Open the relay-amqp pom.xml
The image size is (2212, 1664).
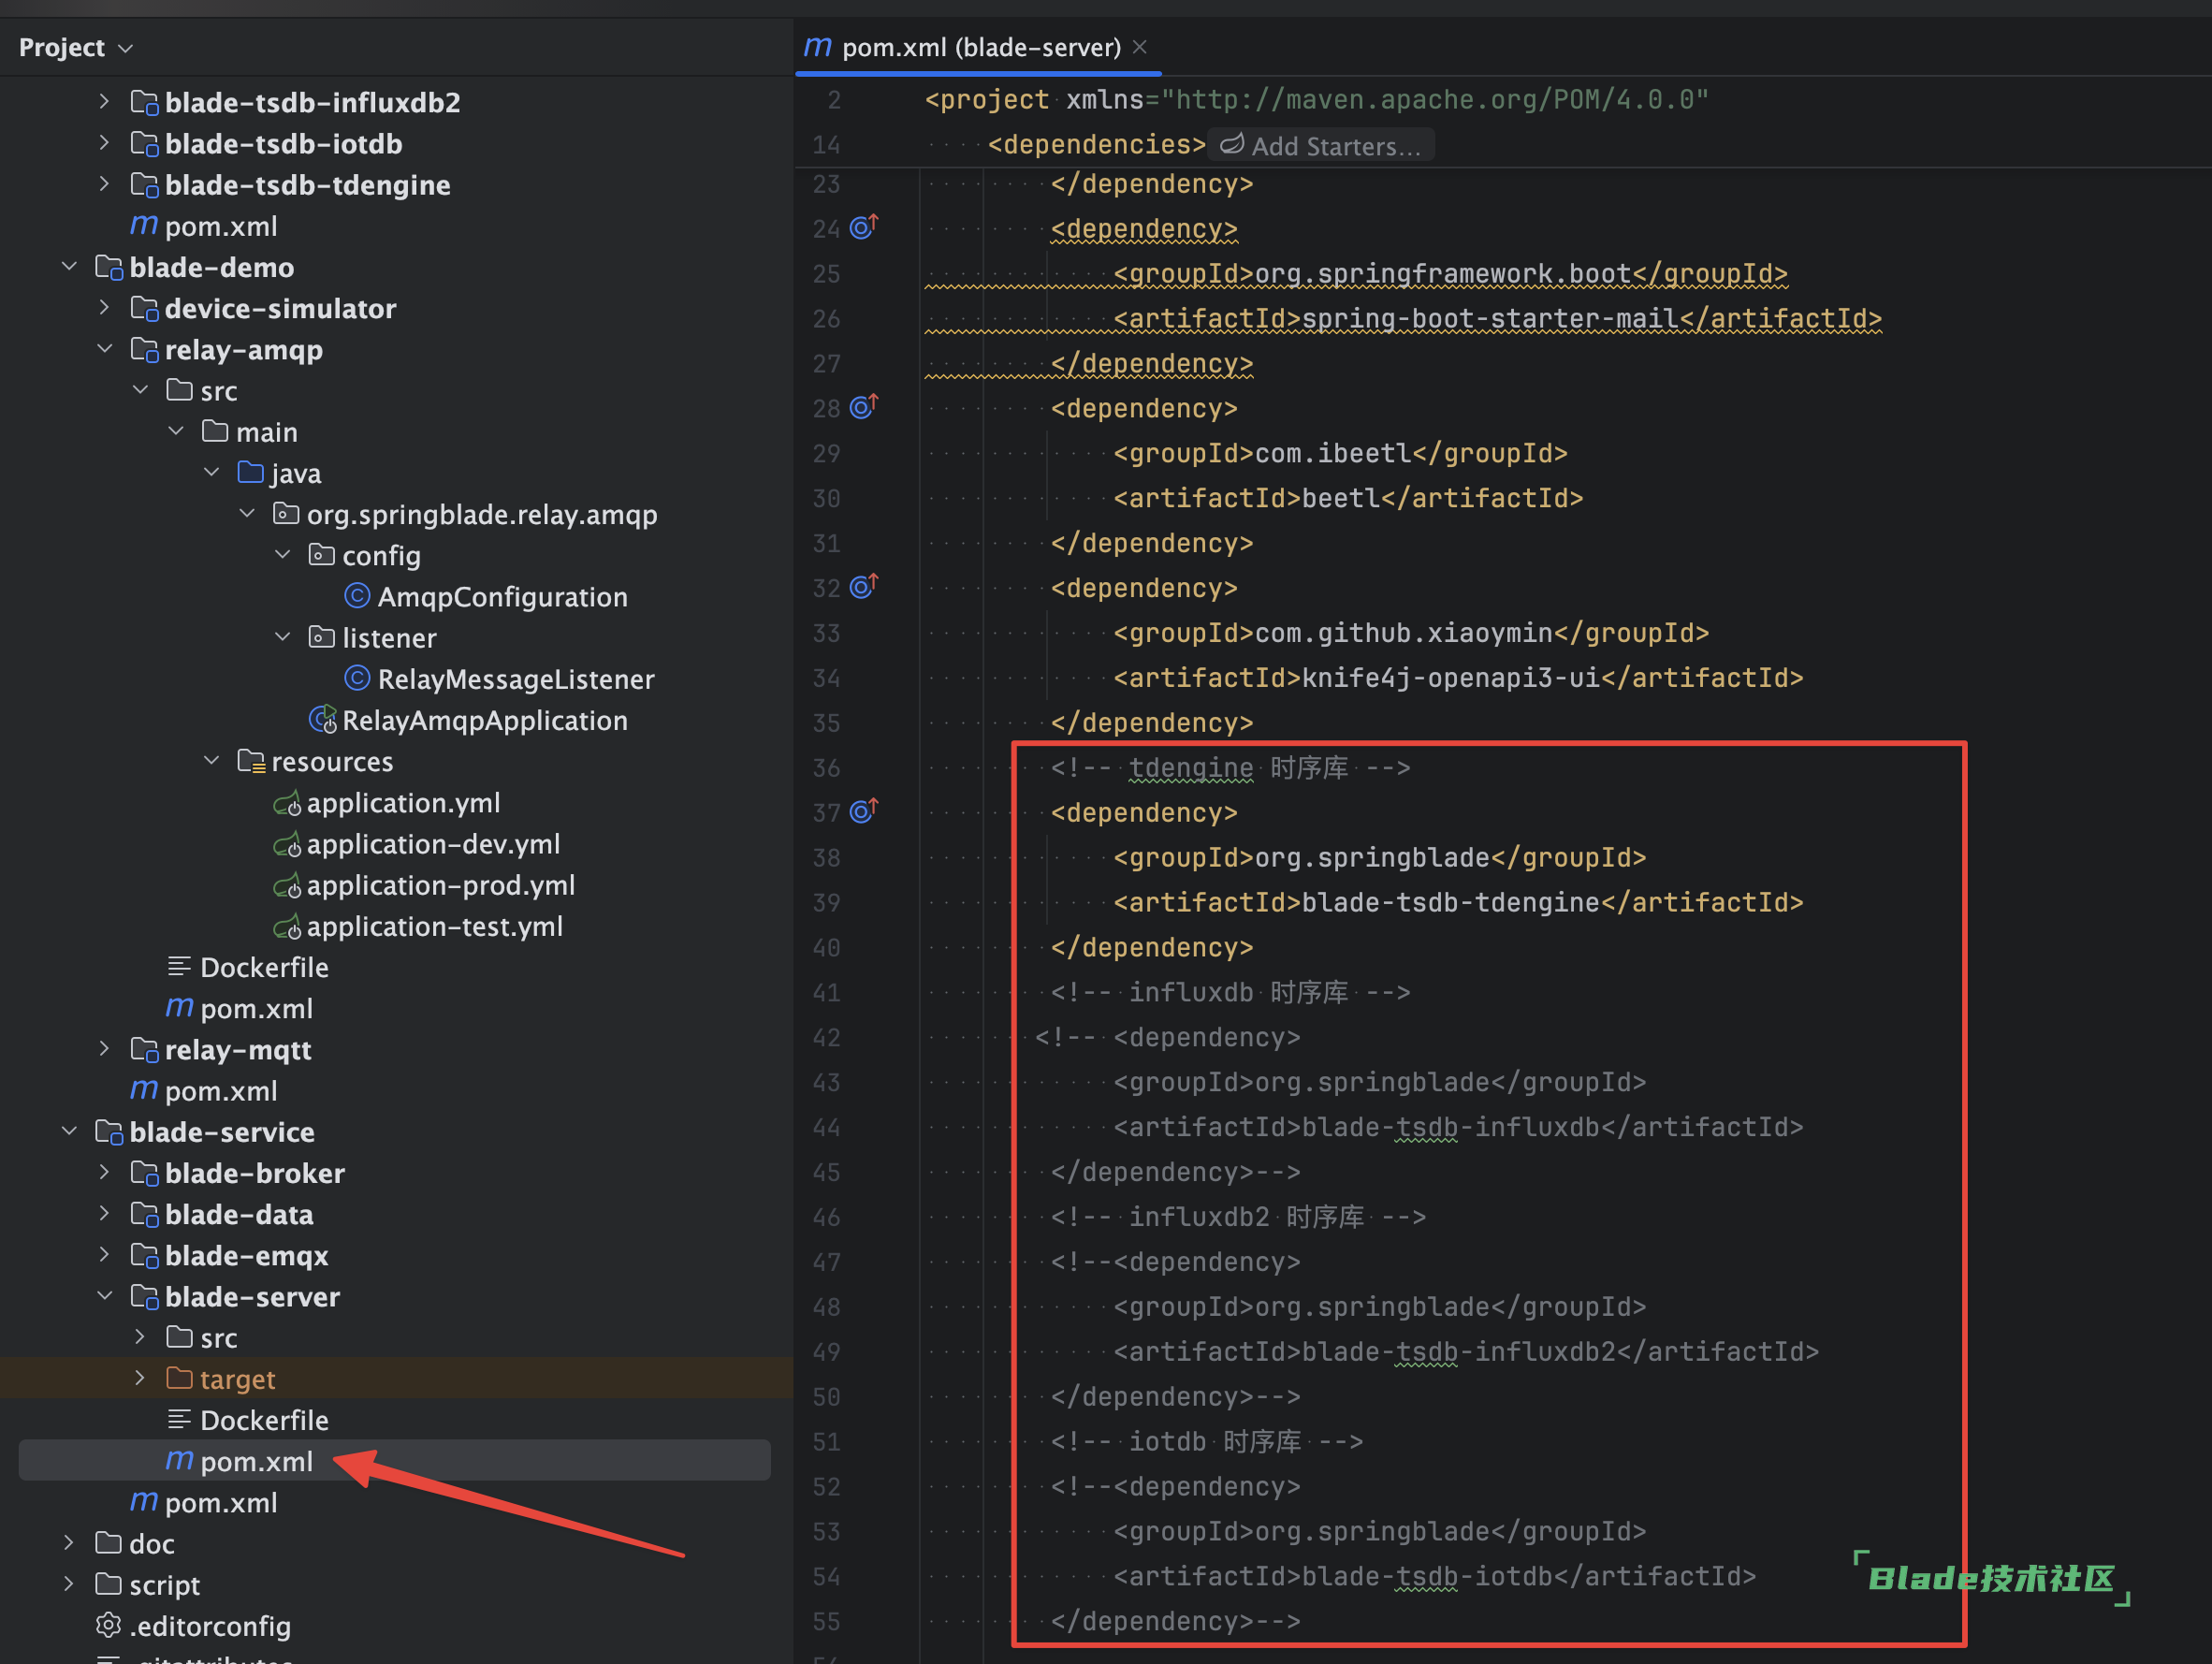pos(240,1008)
